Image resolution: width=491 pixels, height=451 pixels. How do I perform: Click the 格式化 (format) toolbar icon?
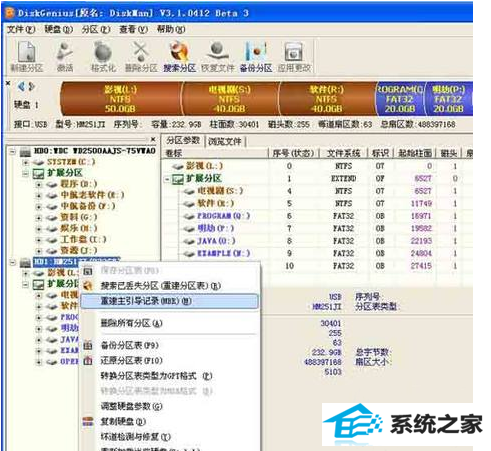pos(103,57)
